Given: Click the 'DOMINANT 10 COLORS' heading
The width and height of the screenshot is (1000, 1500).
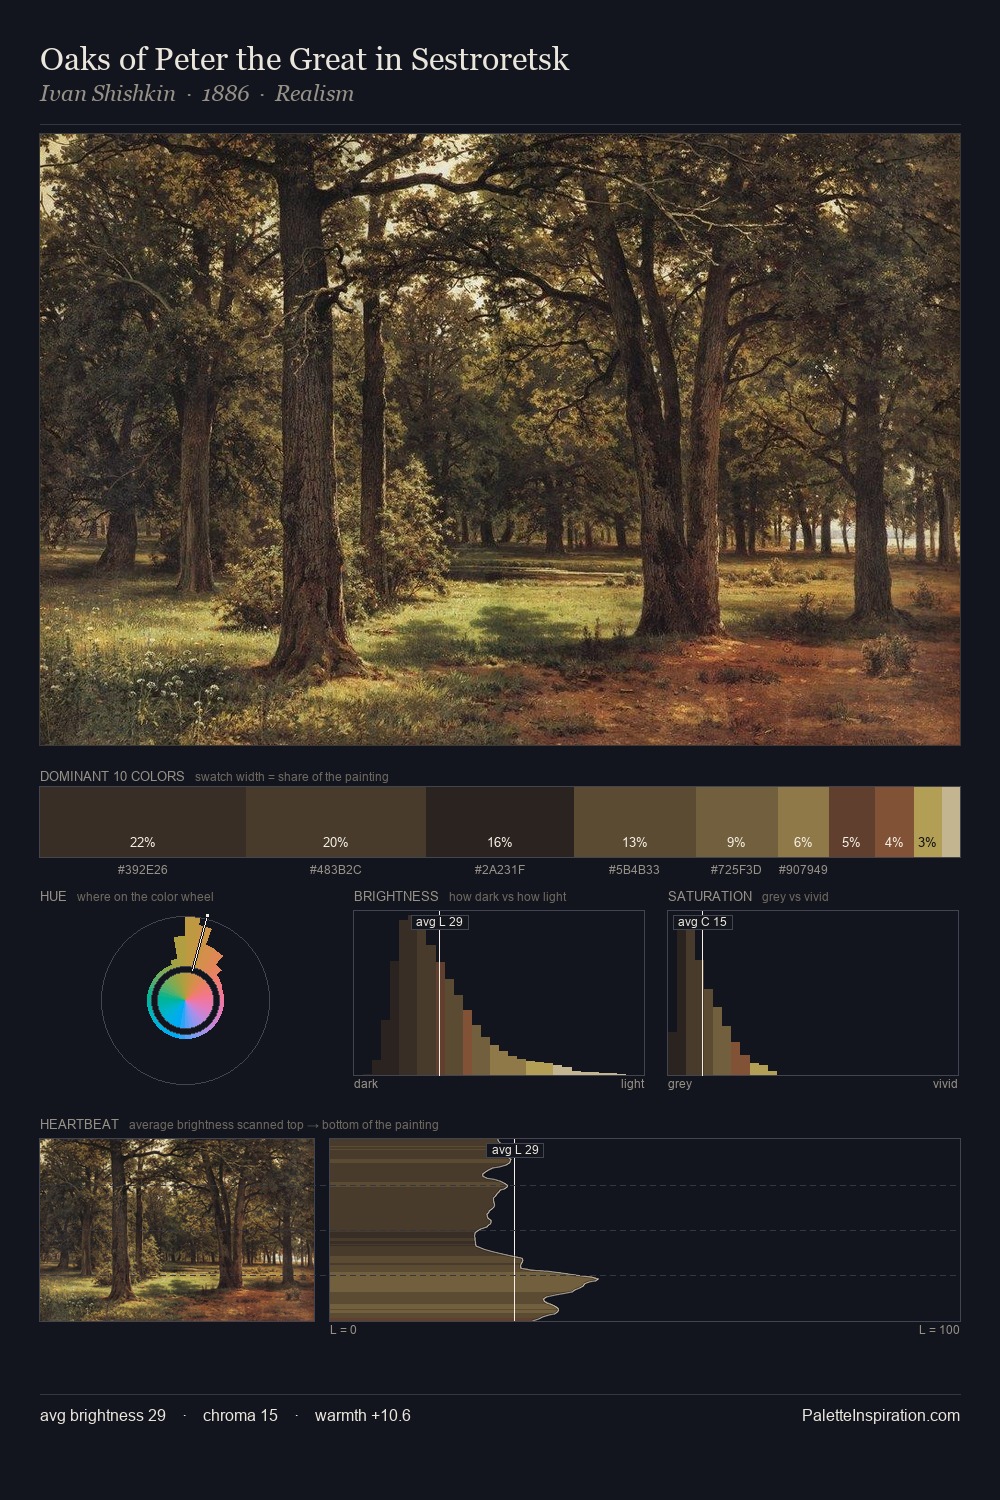Looking at the screenshot, I should tap(112, 776).
